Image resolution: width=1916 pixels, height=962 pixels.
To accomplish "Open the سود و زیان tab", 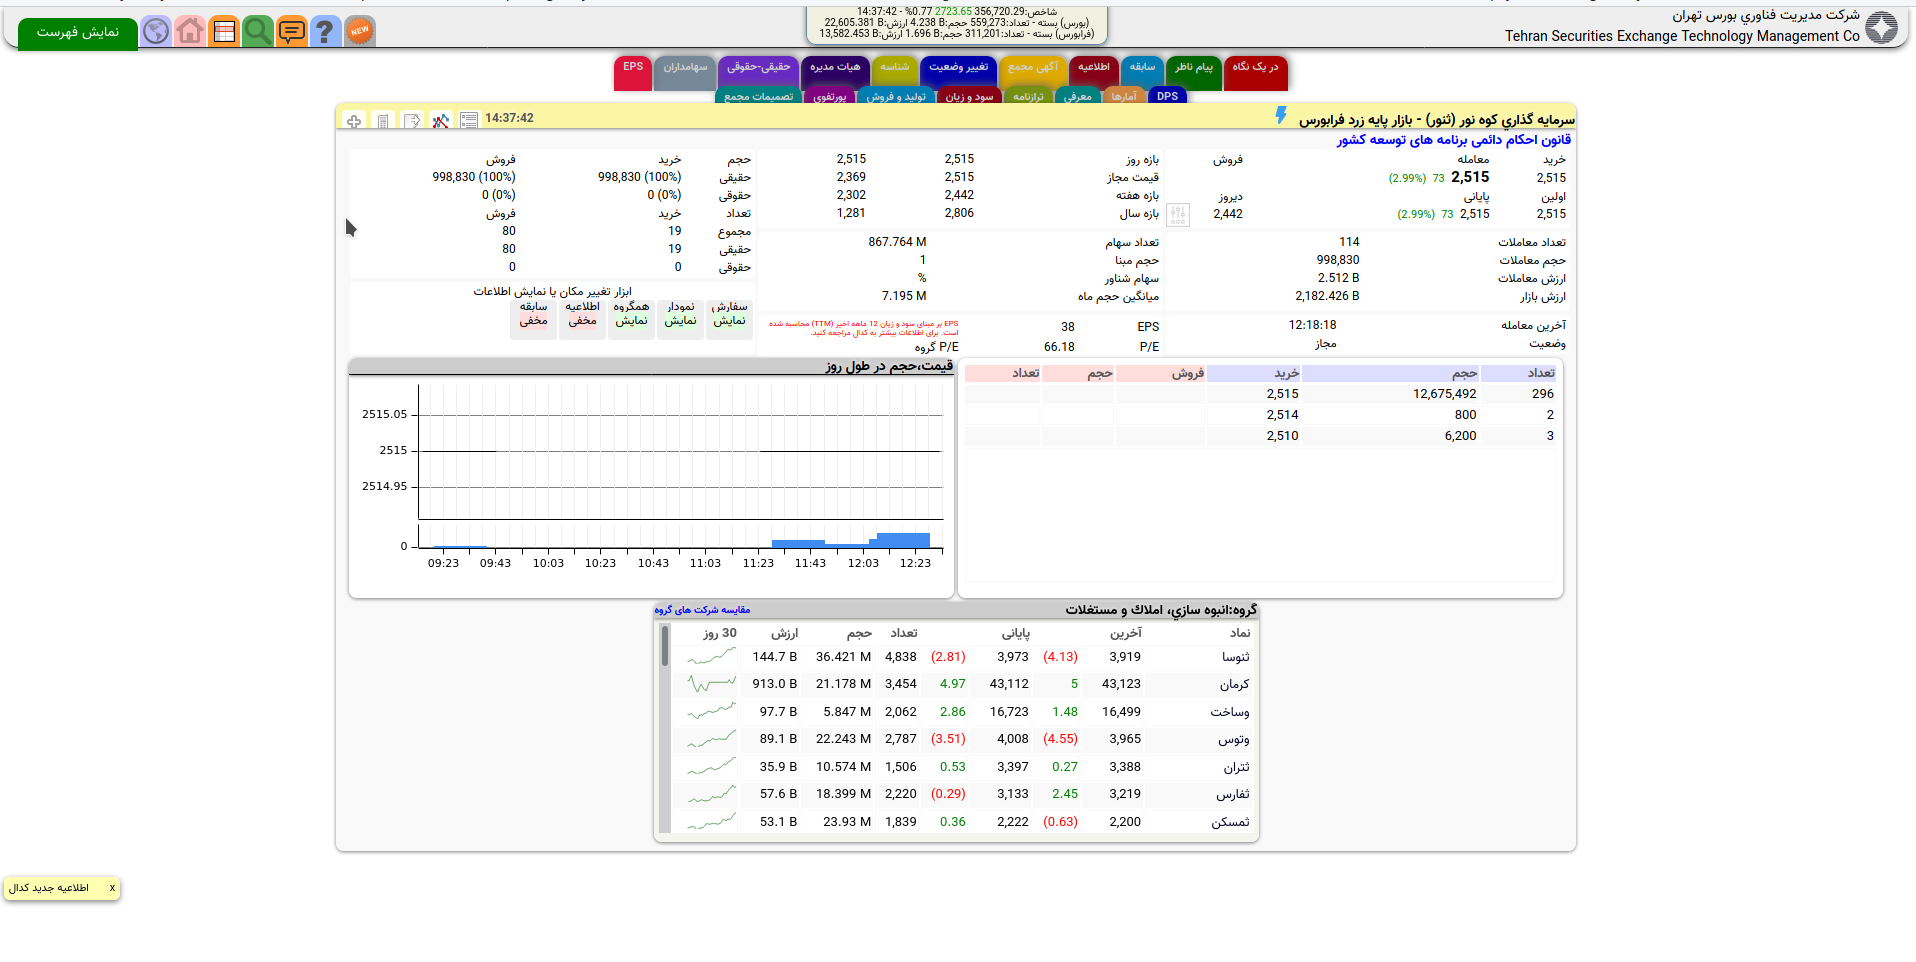I will [x=969, y=96].
